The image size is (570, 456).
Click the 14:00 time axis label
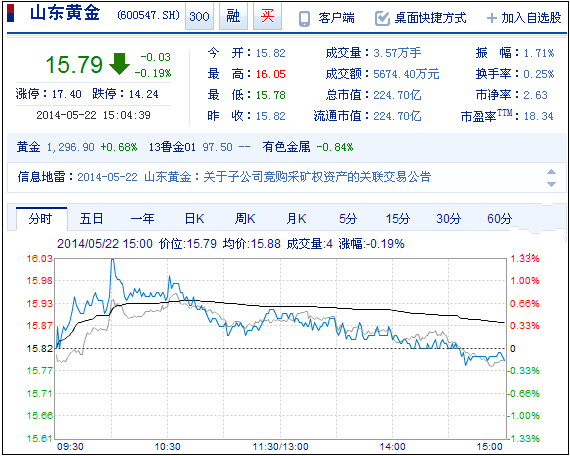click(x=393, y=447)
